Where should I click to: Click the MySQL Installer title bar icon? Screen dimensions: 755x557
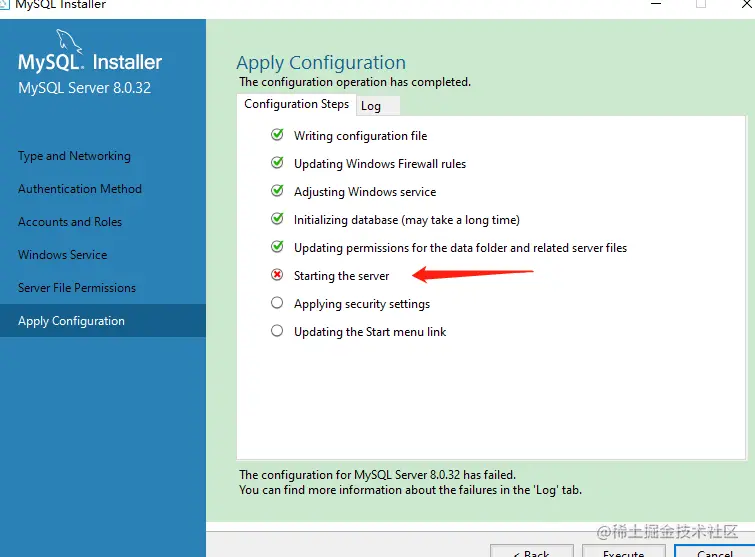[x=4, y=4]
